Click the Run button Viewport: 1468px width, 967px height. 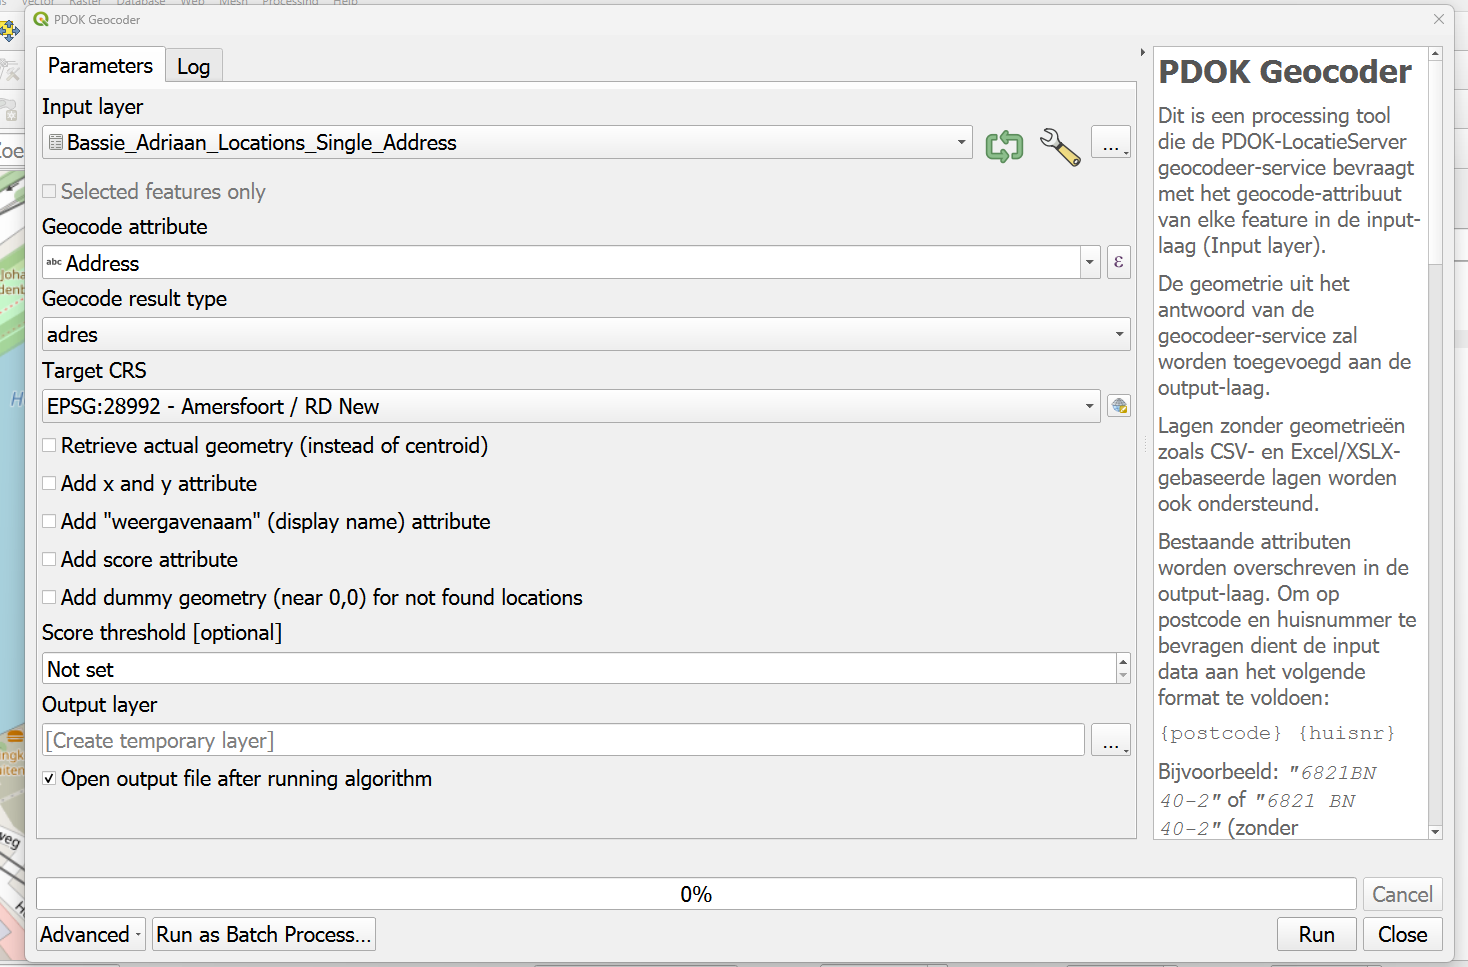(1317, 934)
